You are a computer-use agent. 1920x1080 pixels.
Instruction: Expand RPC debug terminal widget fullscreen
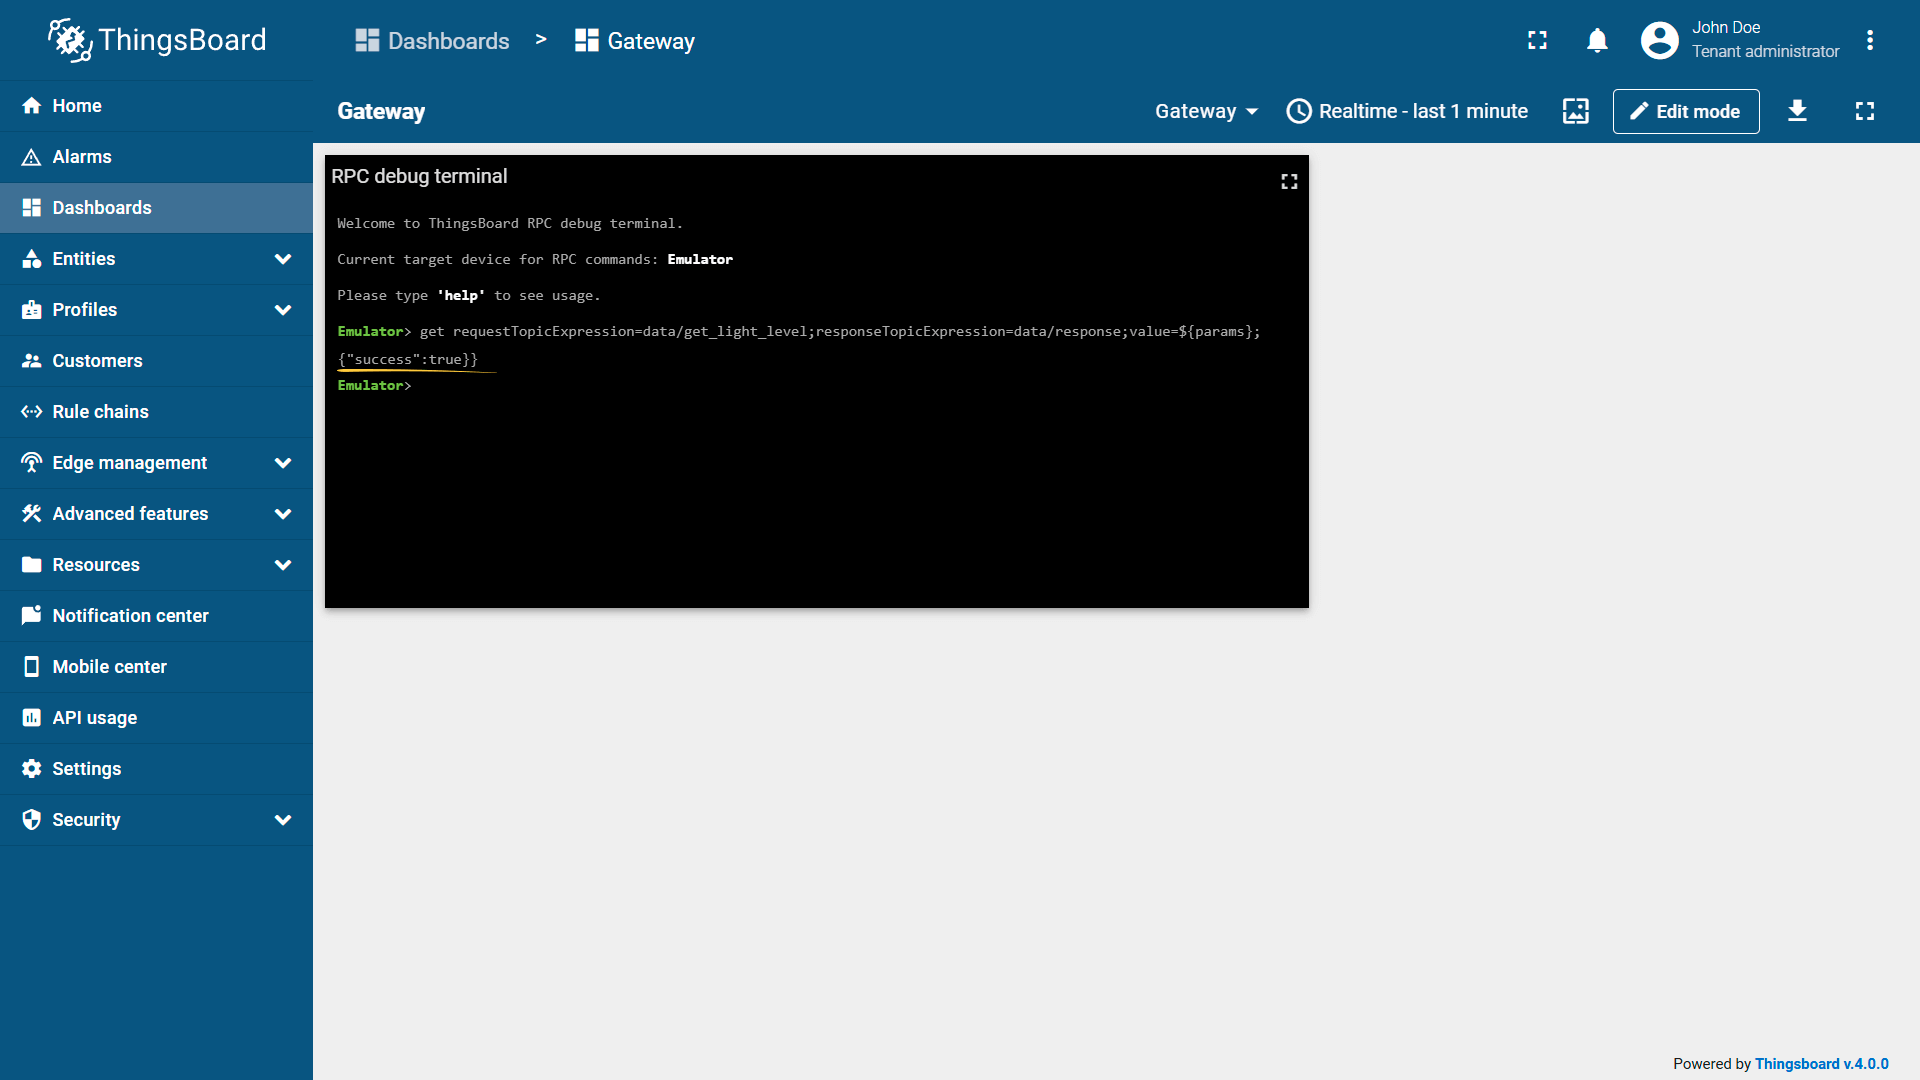point(1289,182)
